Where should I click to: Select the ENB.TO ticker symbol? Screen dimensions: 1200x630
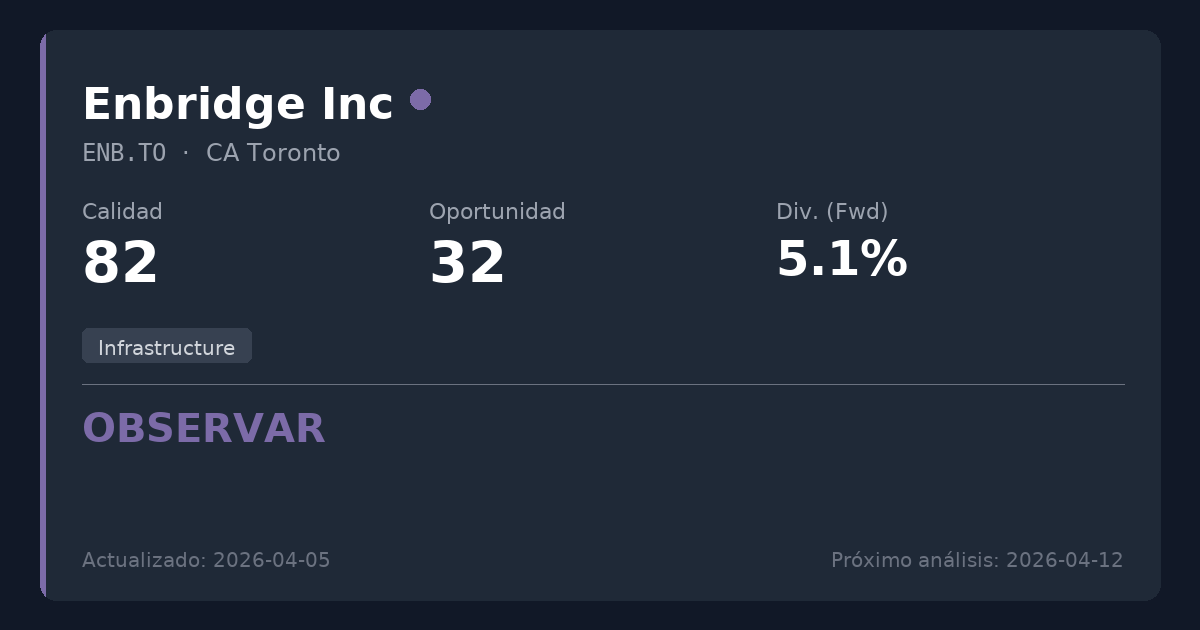pyautogui.click(x=124, y=153)
